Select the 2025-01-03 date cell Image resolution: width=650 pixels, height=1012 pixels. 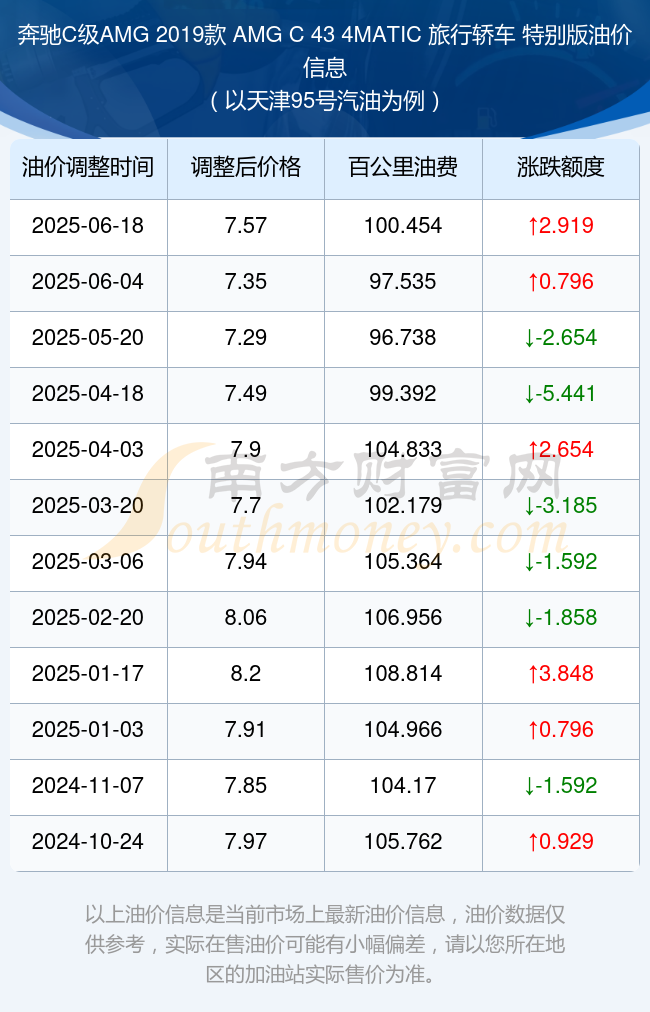88,730
